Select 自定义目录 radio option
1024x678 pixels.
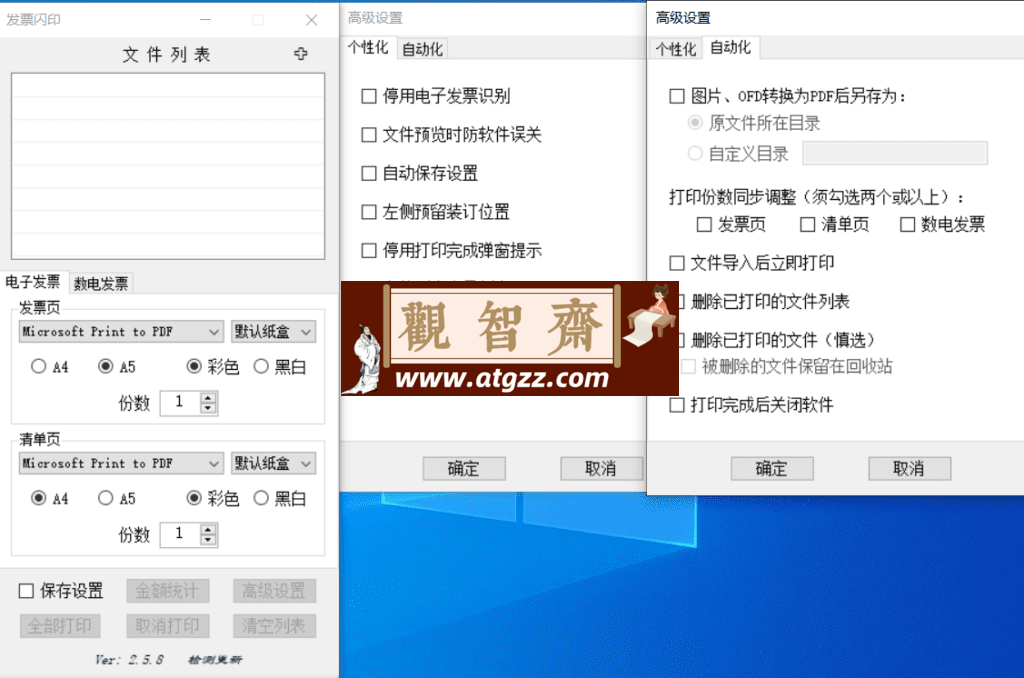(x=696, y=153)
